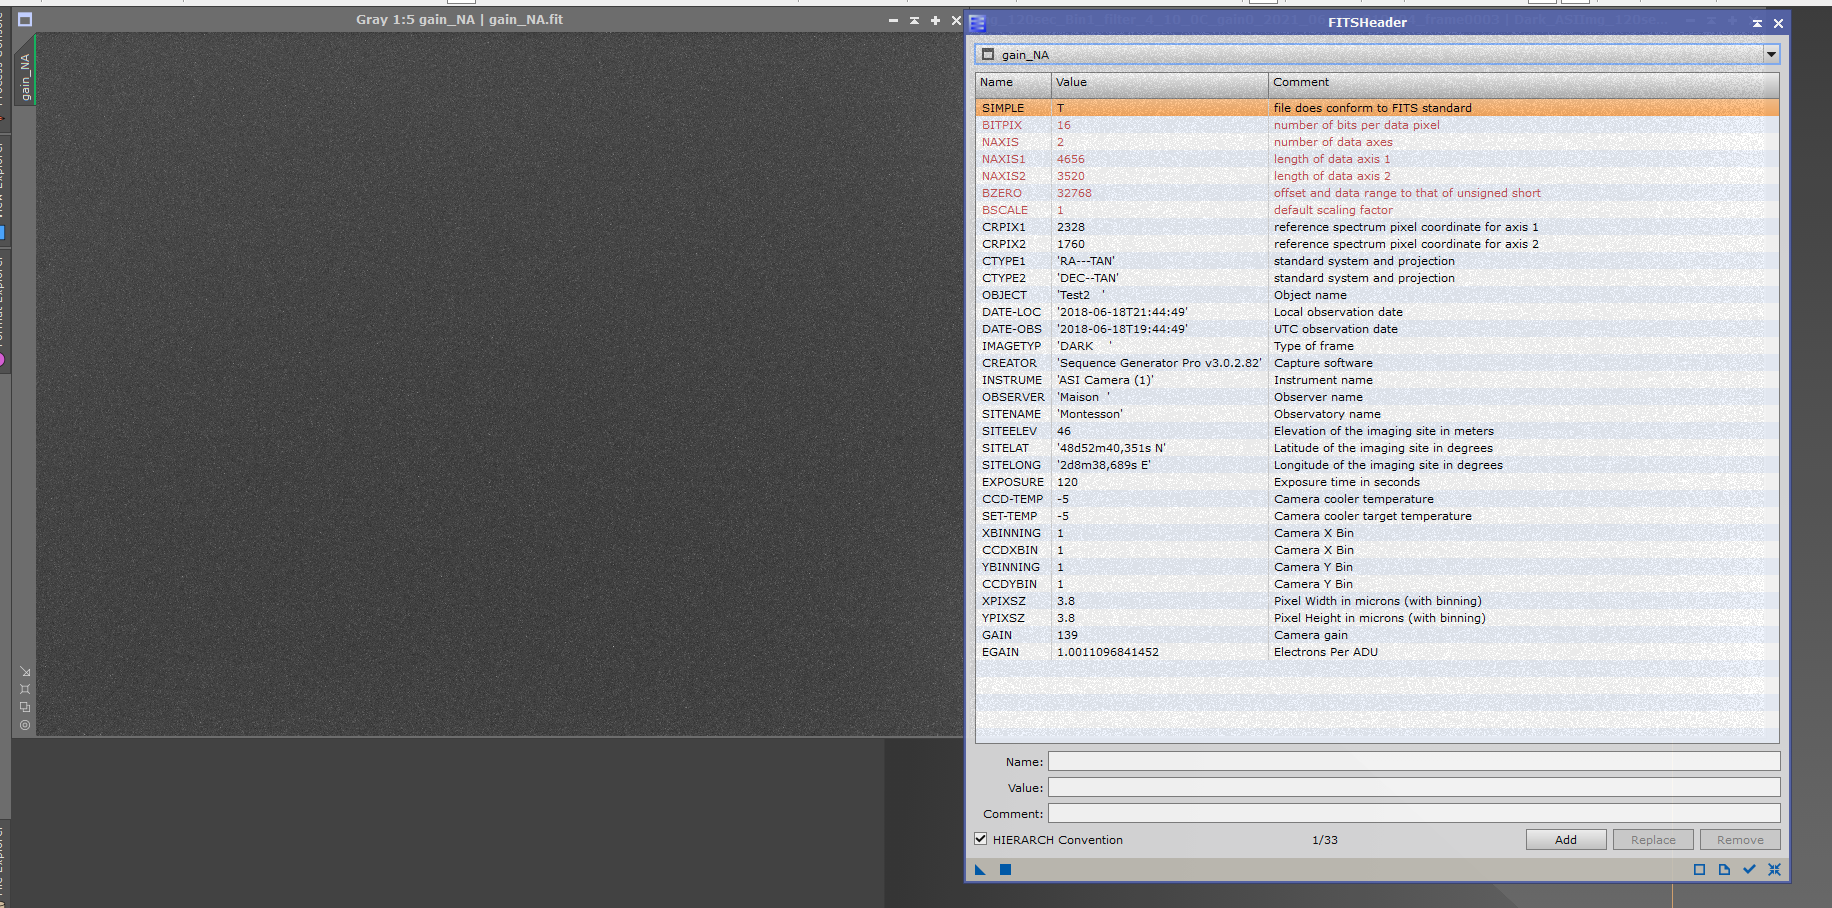Maximize the gain_NA image window with plus icon
The image size is (1832, 908).
coord(935,20)
